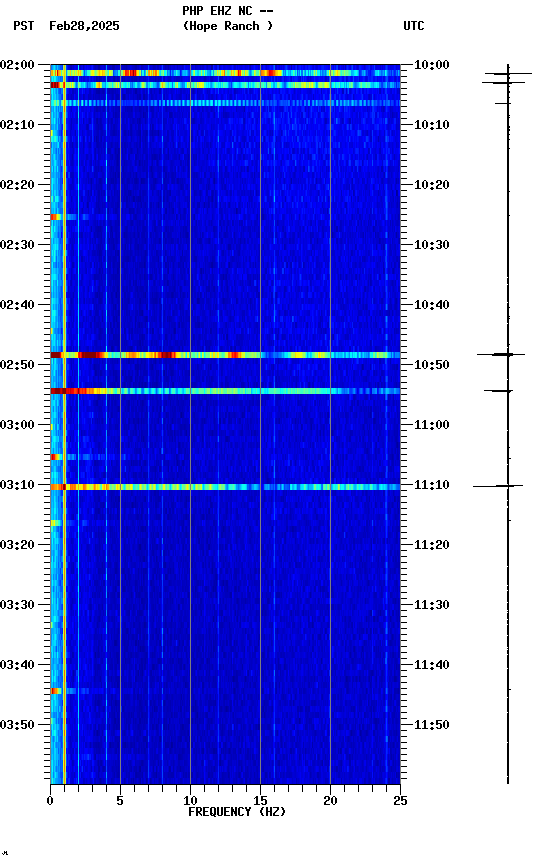Viewport: 552px width, 864px height.
Task: Select the 02:30 PST time label
Action: [17, 245]
